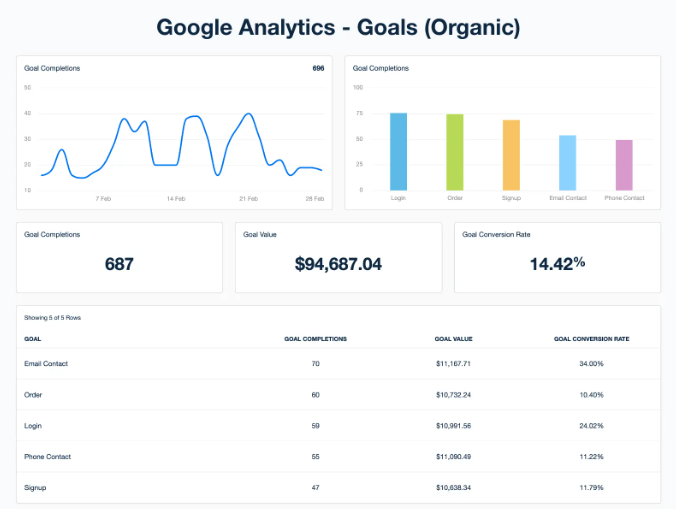Click the Login bar in chart
This screenshot has height=509, width=676.
(x=398, y=152)
